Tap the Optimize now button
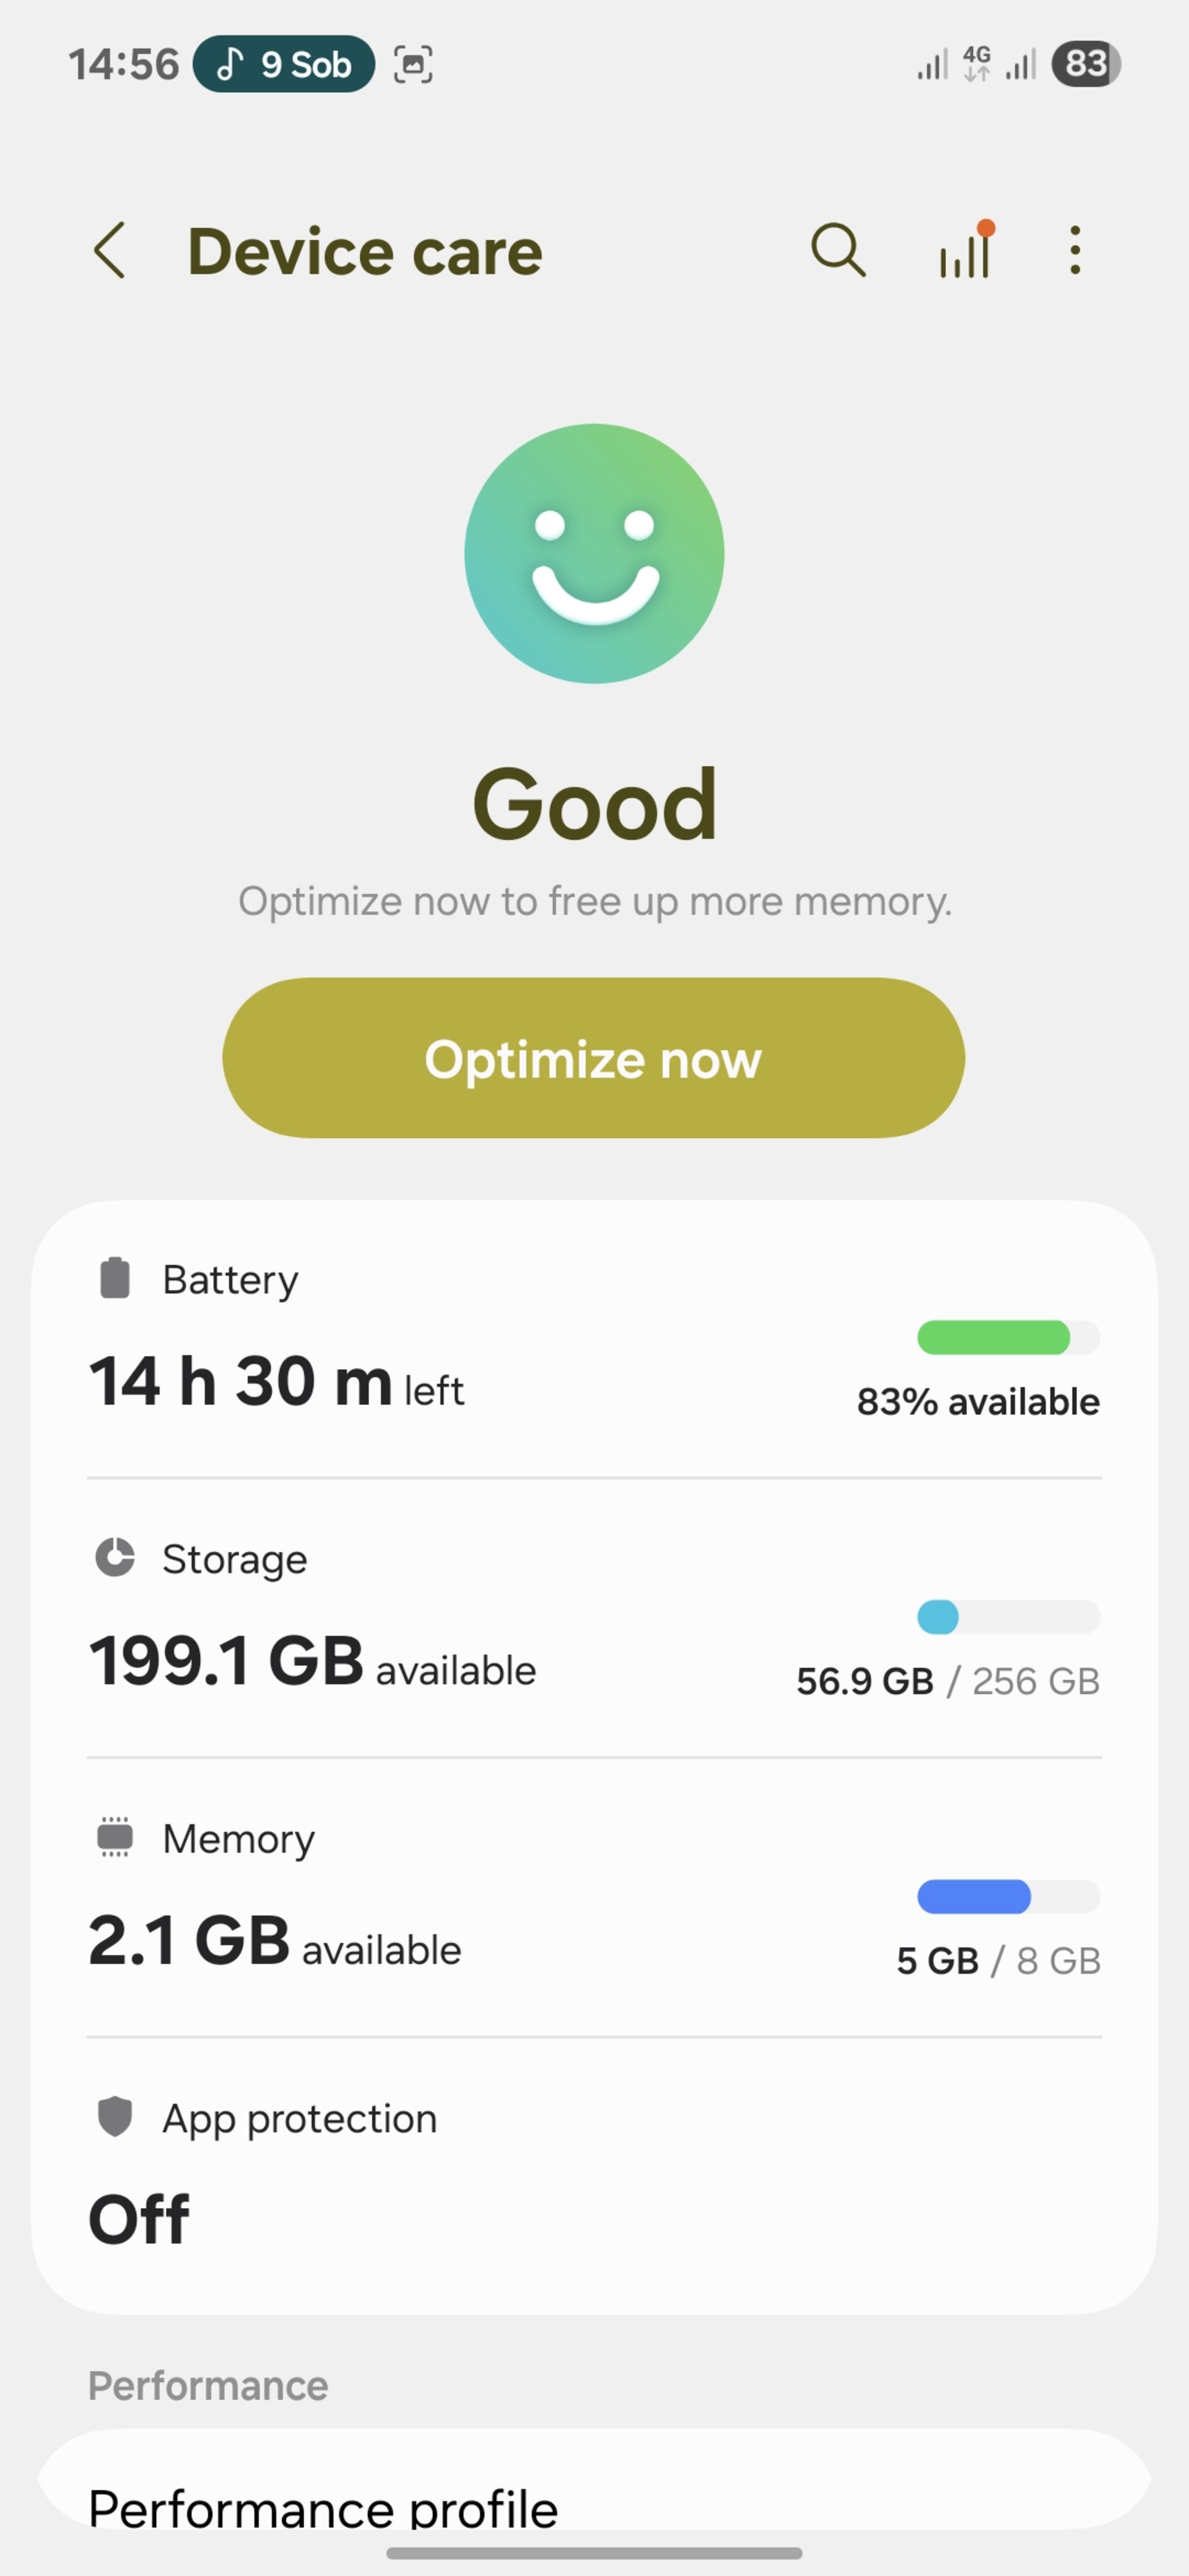 point(594,1058)
